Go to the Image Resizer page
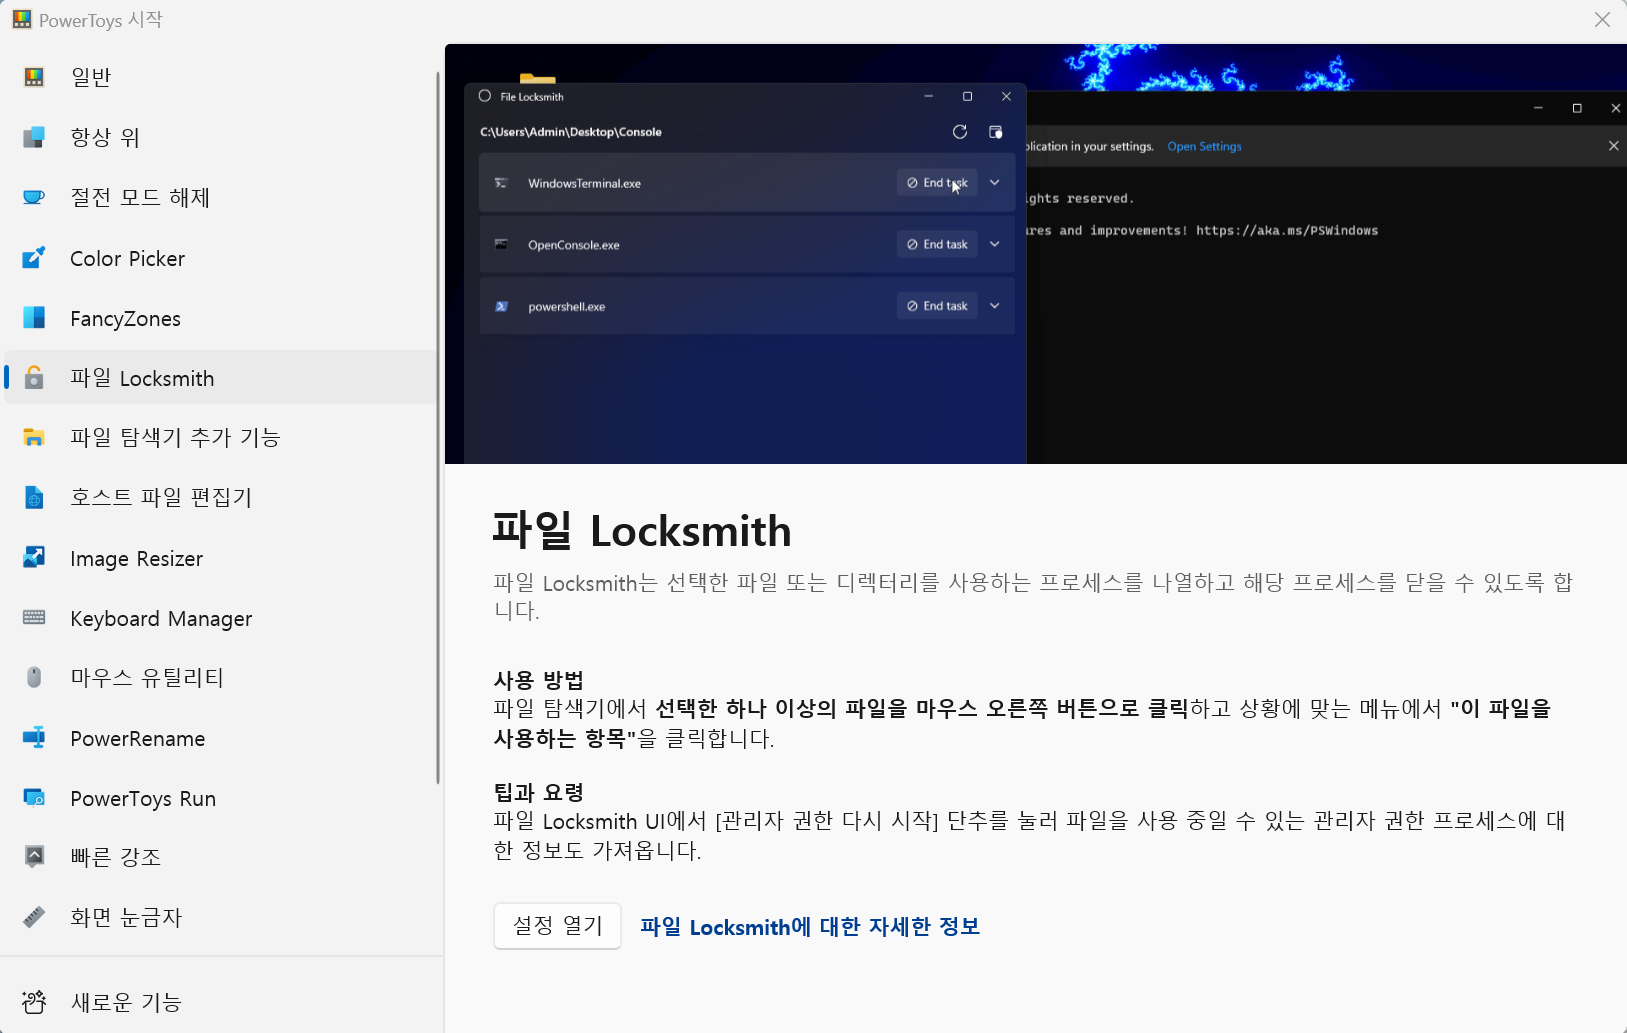 [221, 558]
